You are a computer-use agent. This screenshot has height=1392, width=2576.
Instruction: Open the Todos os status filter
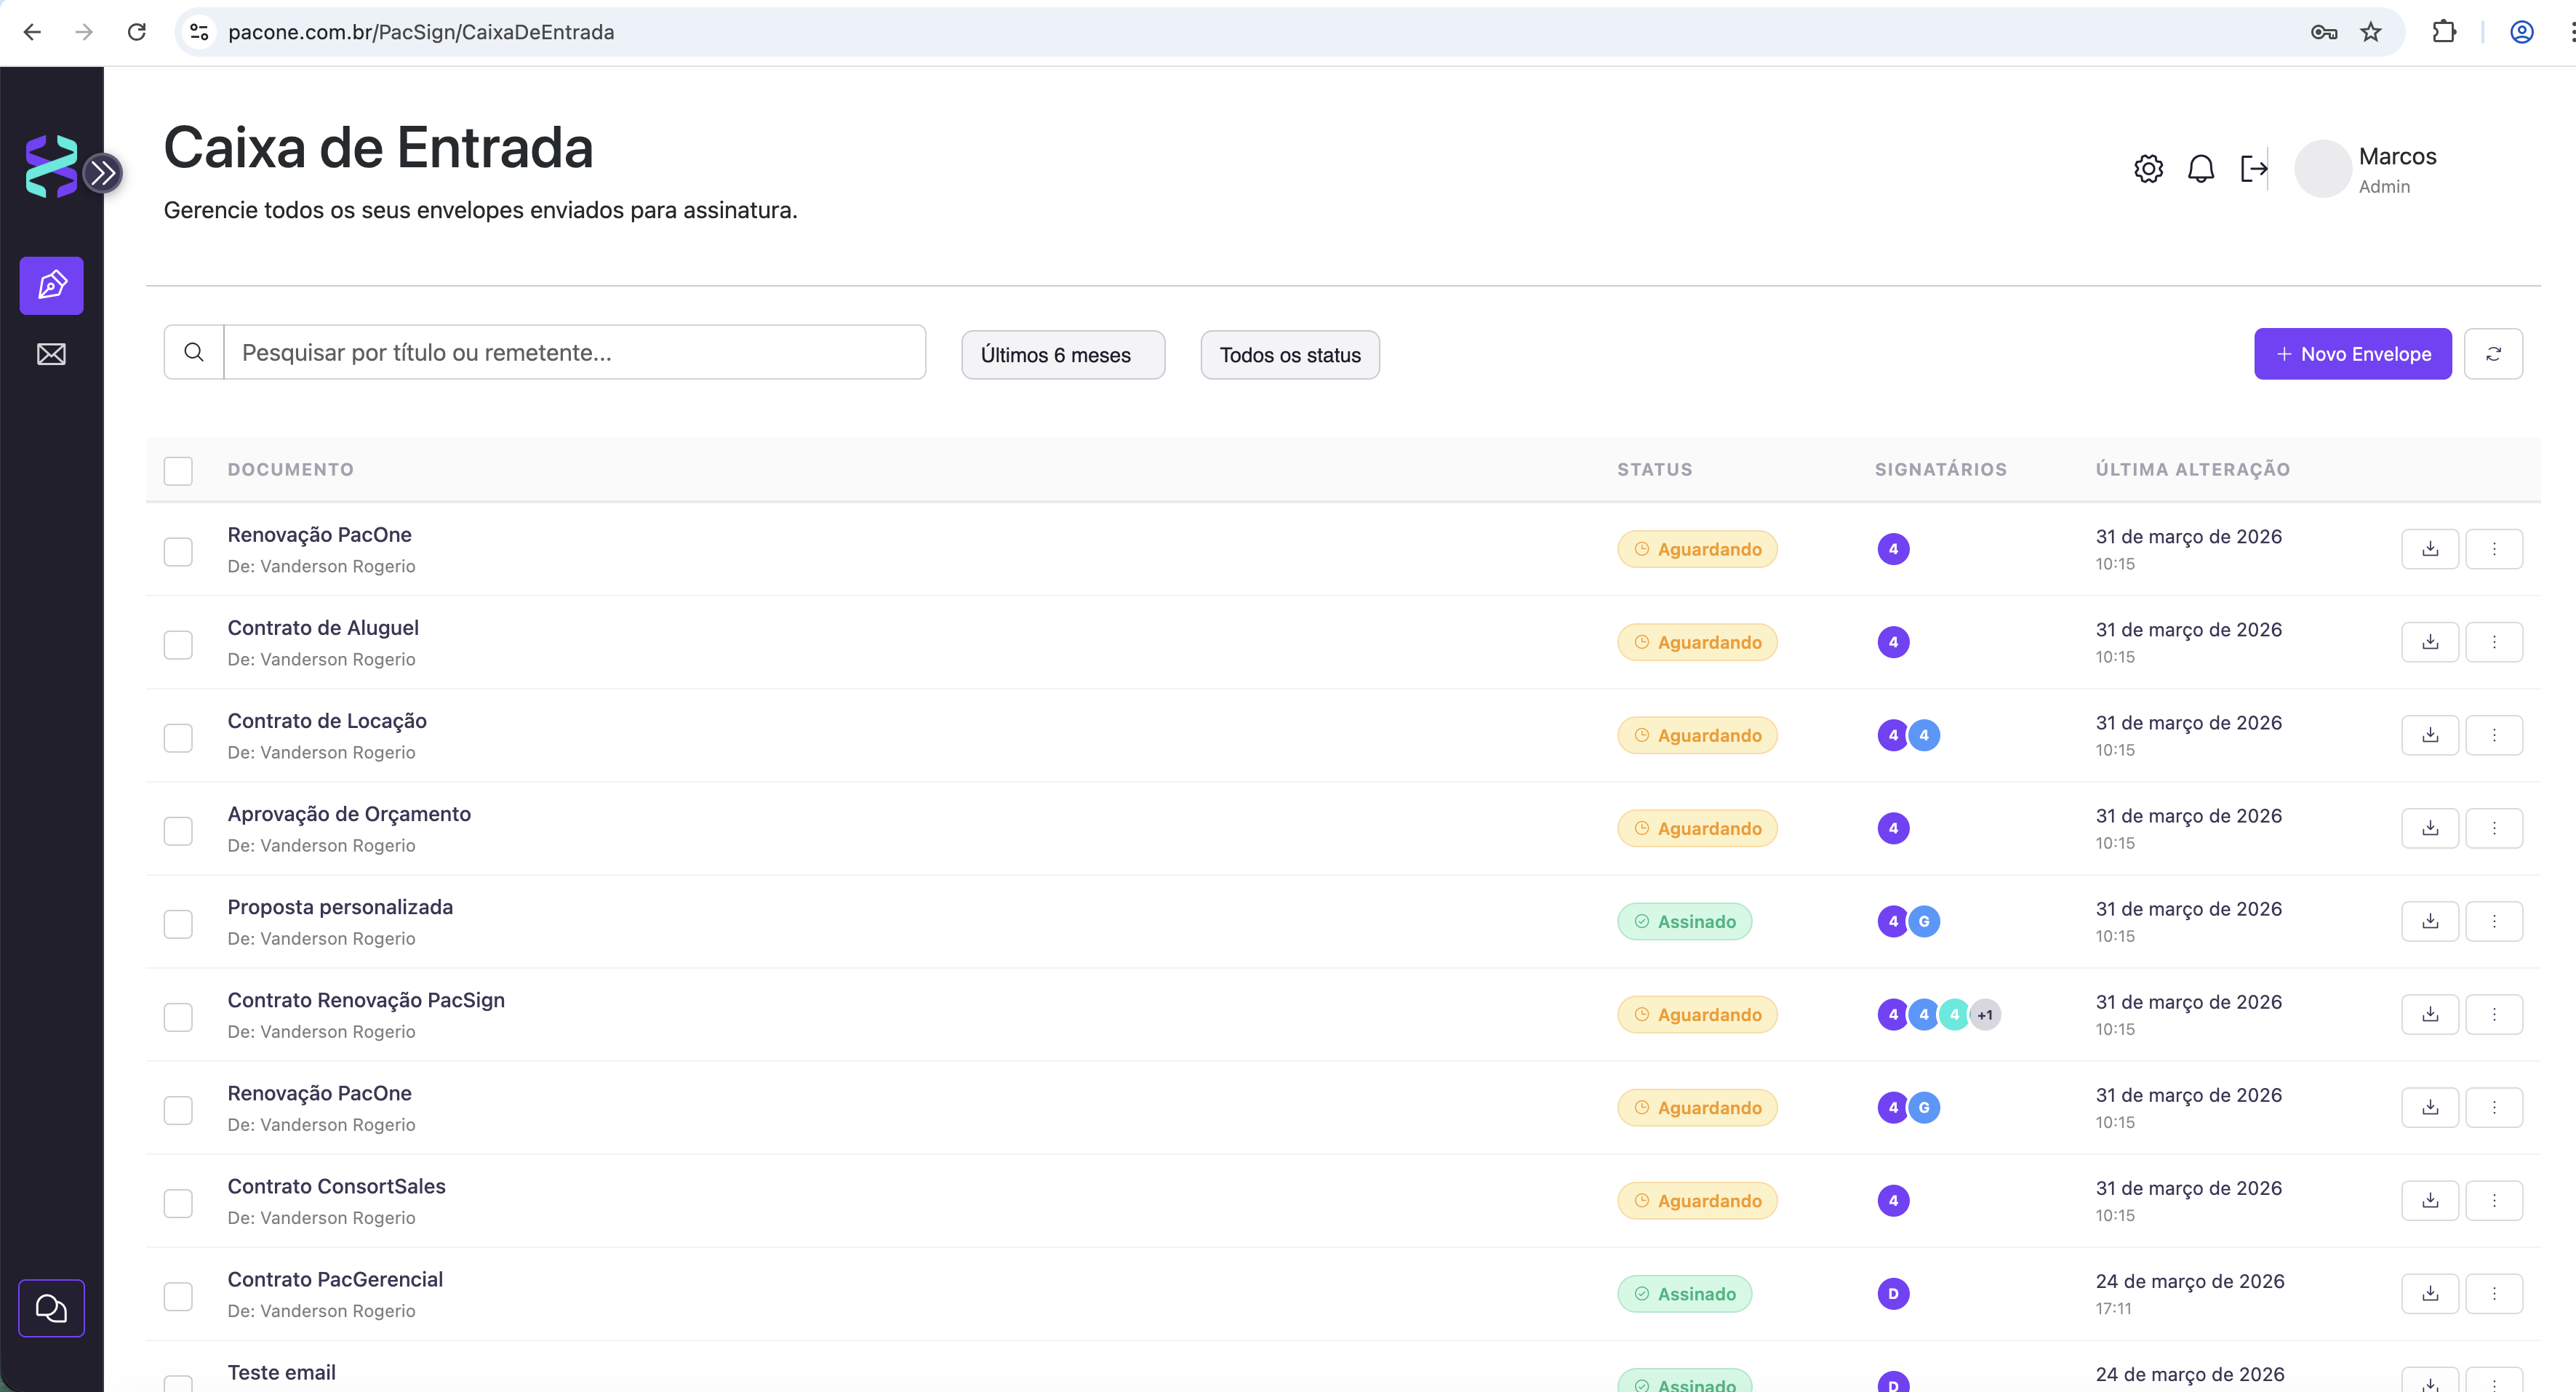1290,355
